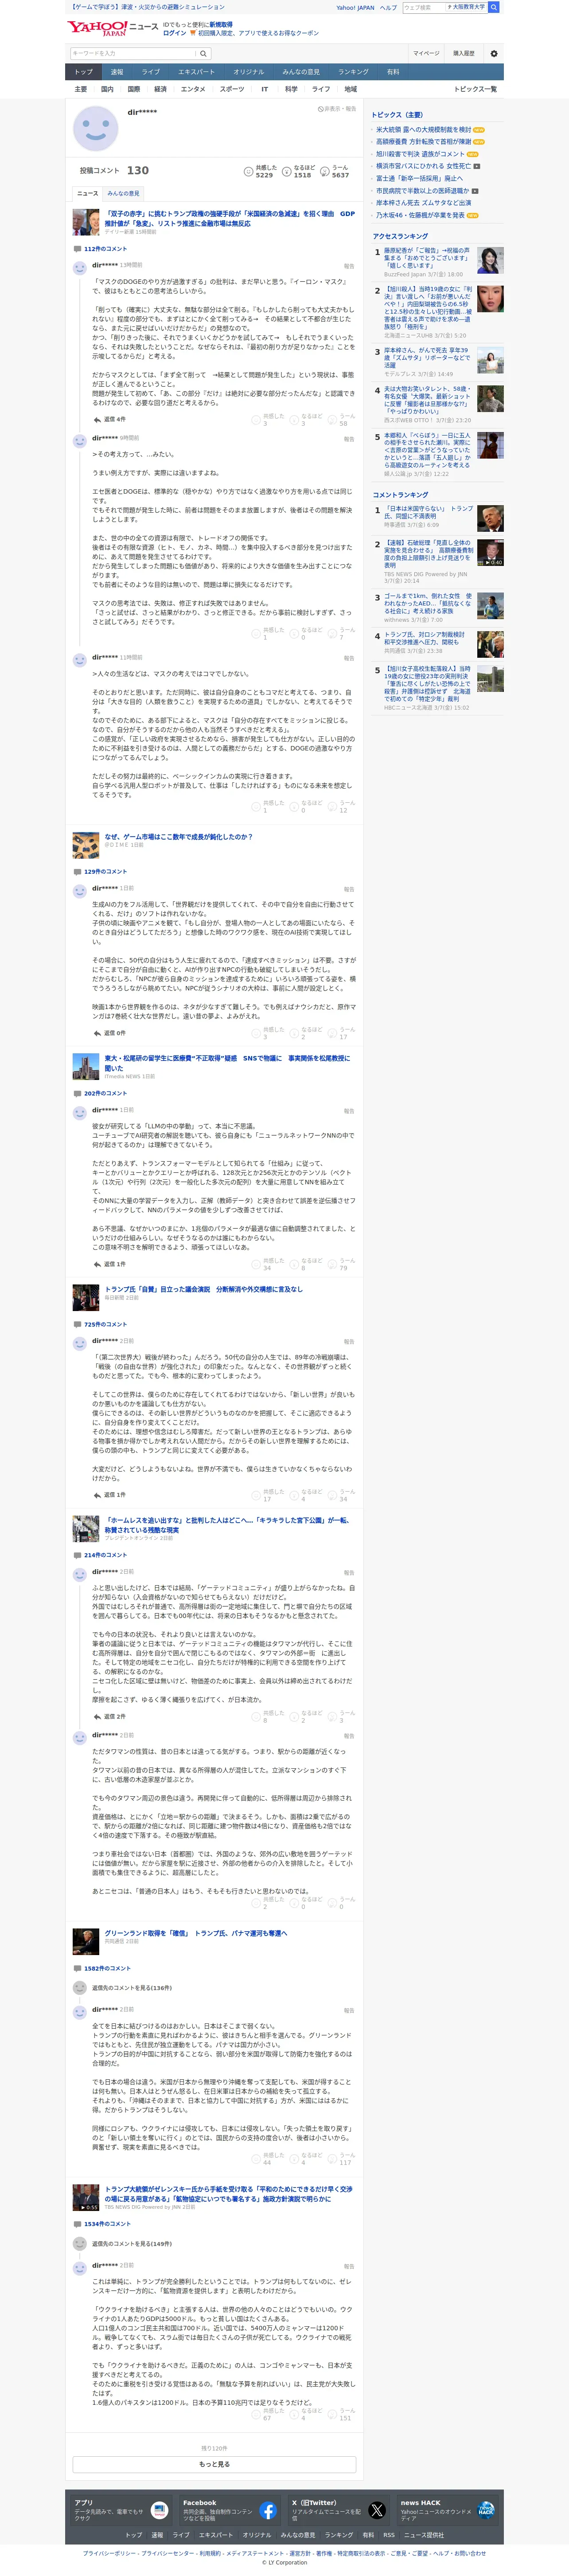Click the comment bubble icon beside 202件のコメント
This screenshot has height=2576, width=569.
tap(77, 1094)
